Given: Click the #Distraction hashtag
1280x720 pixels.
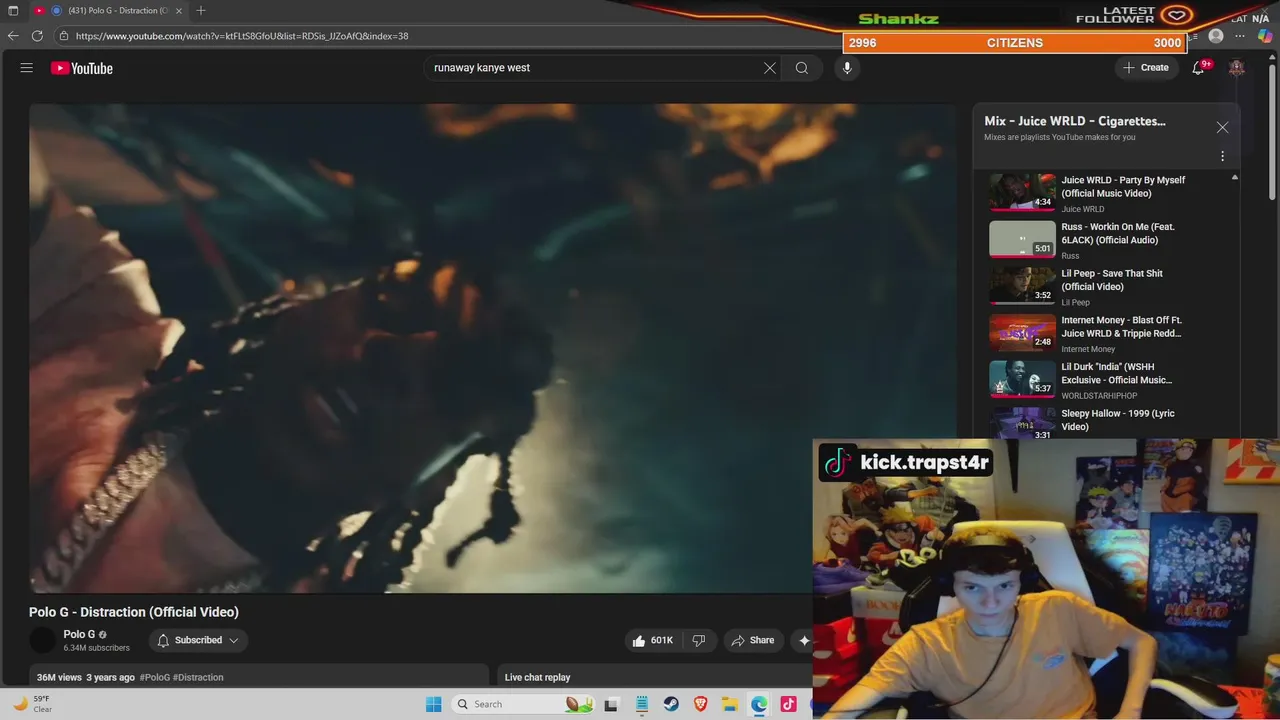Looking at the screenshot, I should coord(198,677).
